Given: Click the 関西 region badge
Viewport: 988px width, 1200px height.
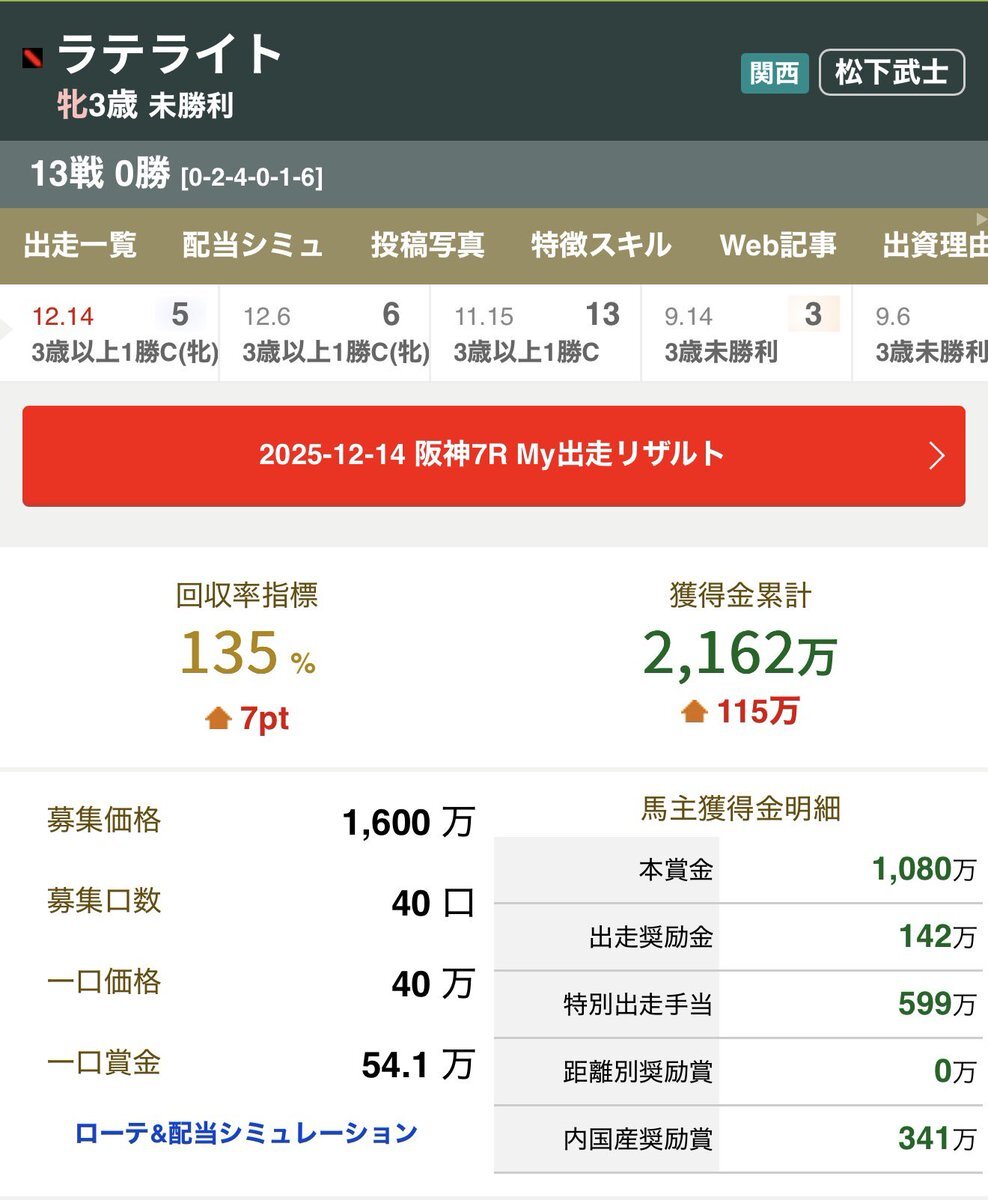Looking at the screenshot, I should (x=775, y=74).
